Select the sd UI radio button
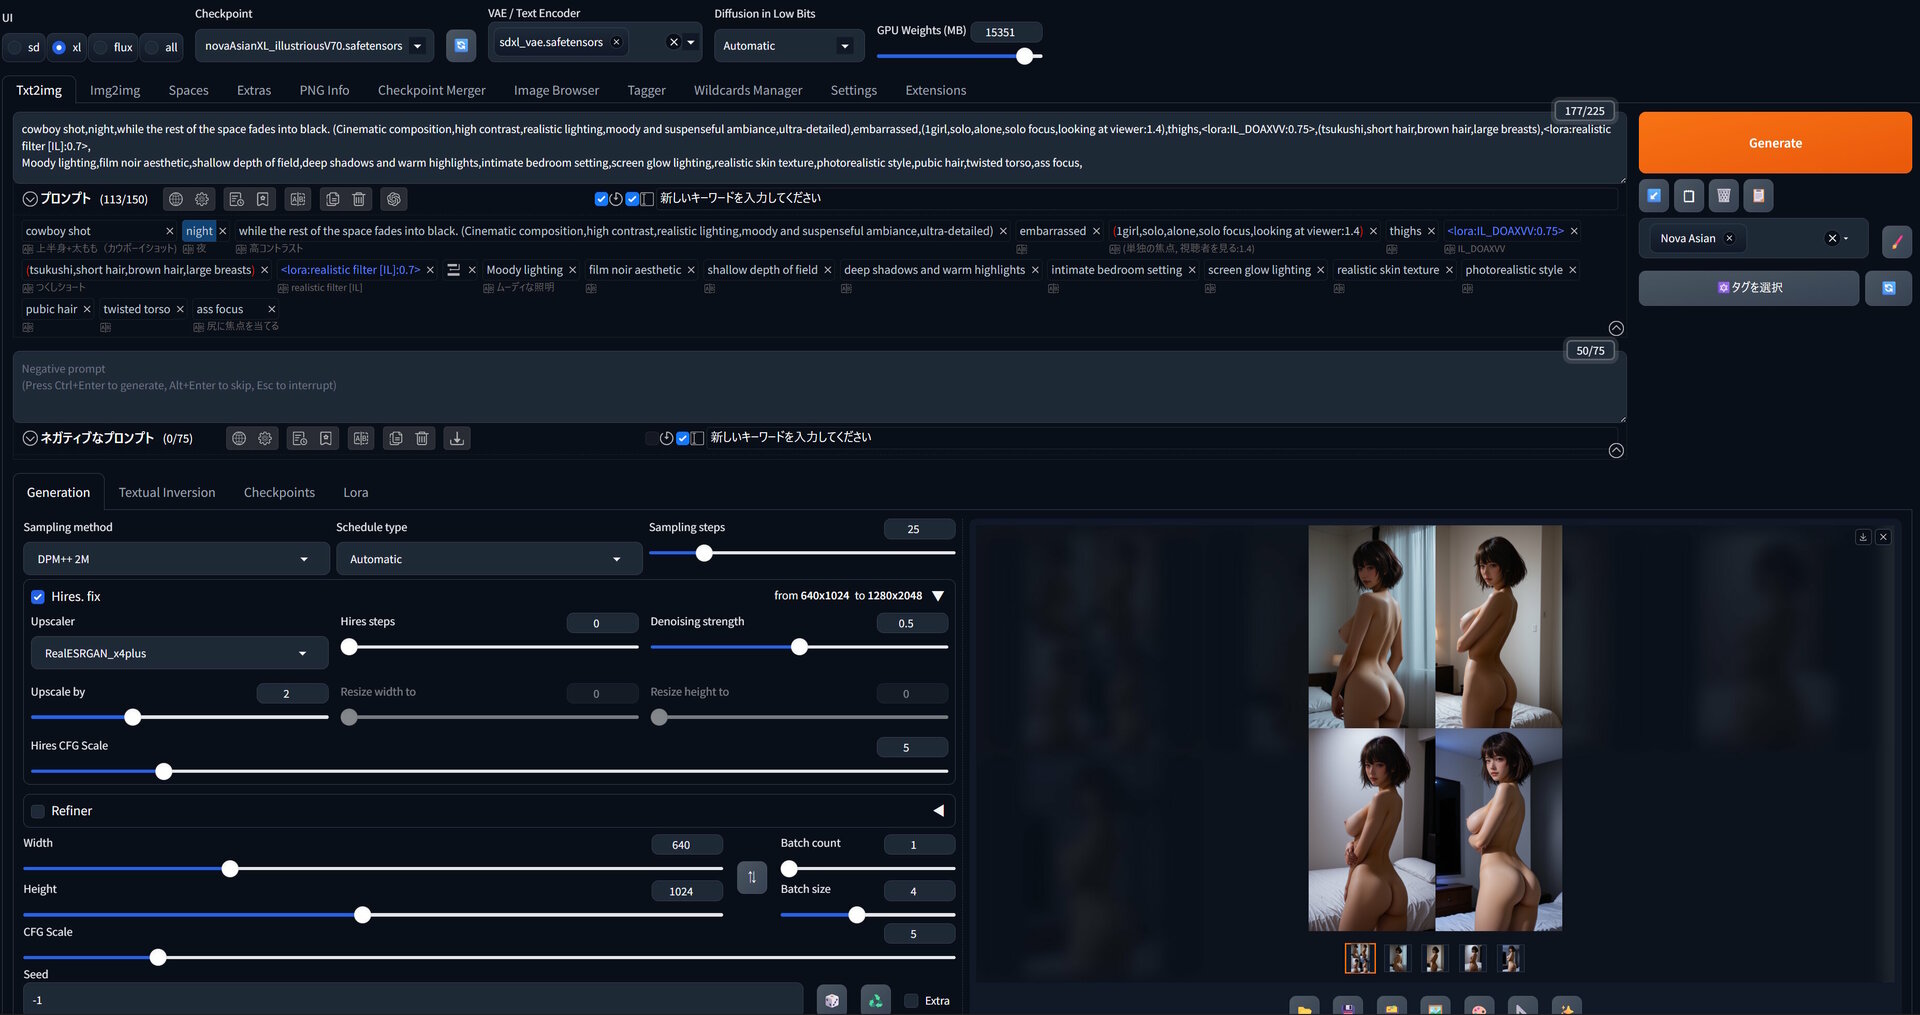Screen dimensions: 1920x1015 tap(15, 47)
